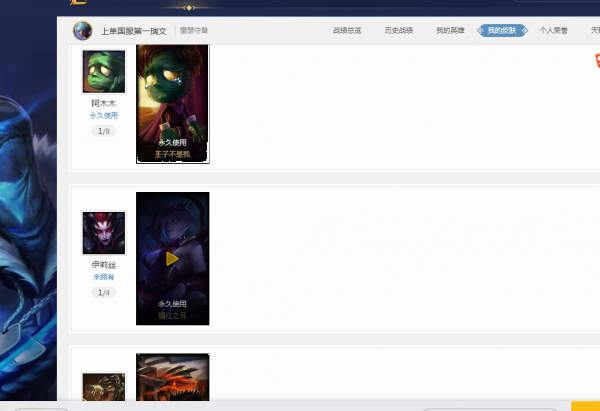Switch to the 历史战绩 tab
The width and height of the screenshot is (600, 411).
coord(399,31)
